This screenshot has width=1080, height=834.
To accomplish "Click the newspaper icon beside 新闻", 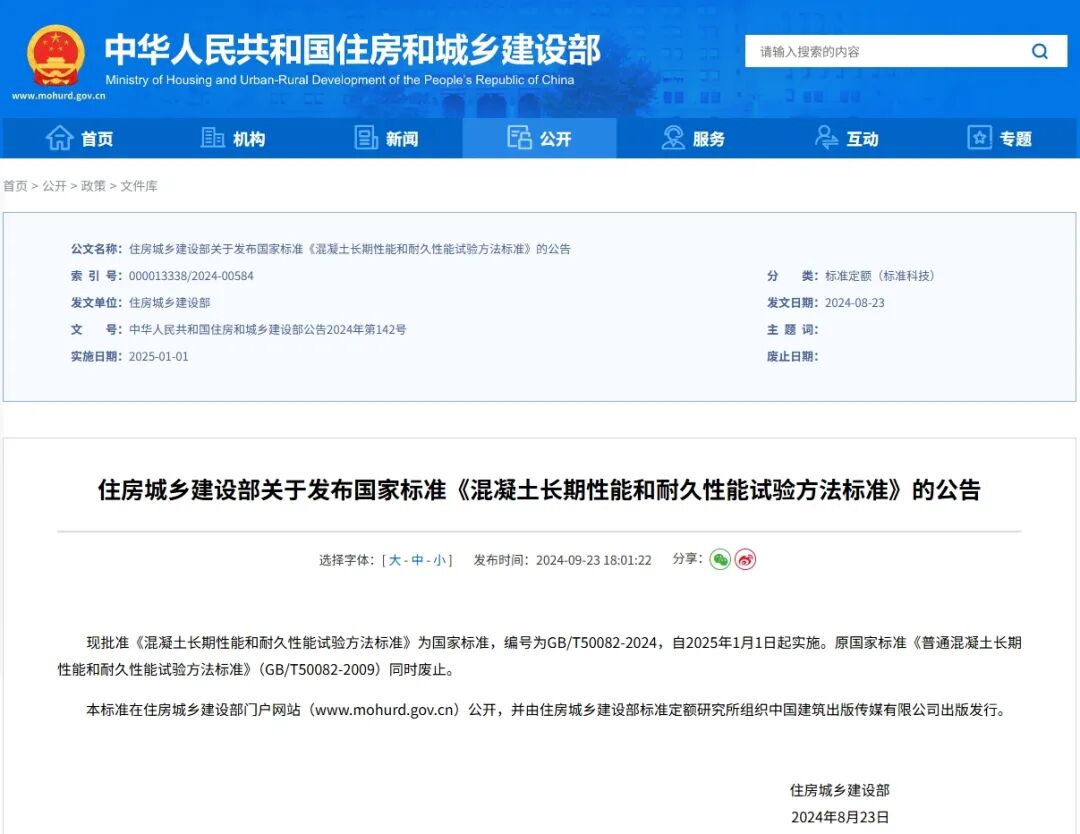I will (x=366, y=138).
